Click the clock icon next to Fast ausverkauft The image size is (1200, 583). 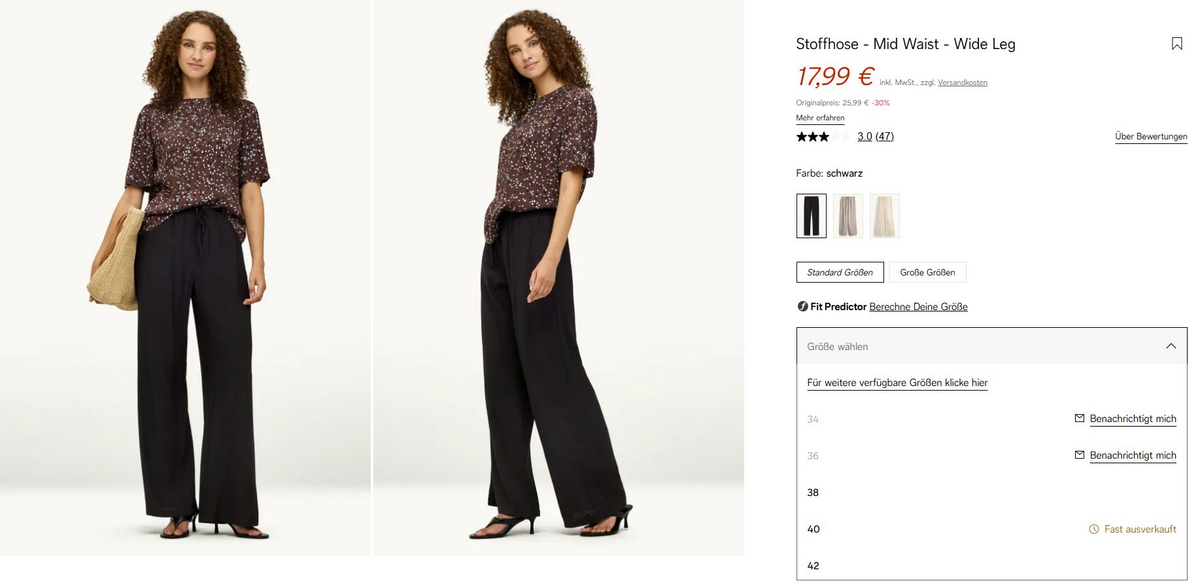(x=1094, y=529)
